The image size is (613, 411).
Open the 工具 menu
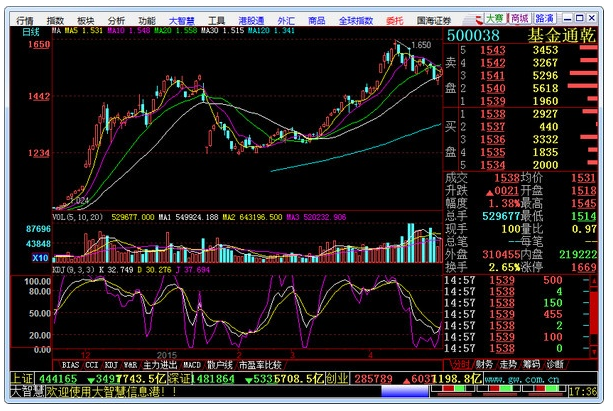(x=216, y=20)
